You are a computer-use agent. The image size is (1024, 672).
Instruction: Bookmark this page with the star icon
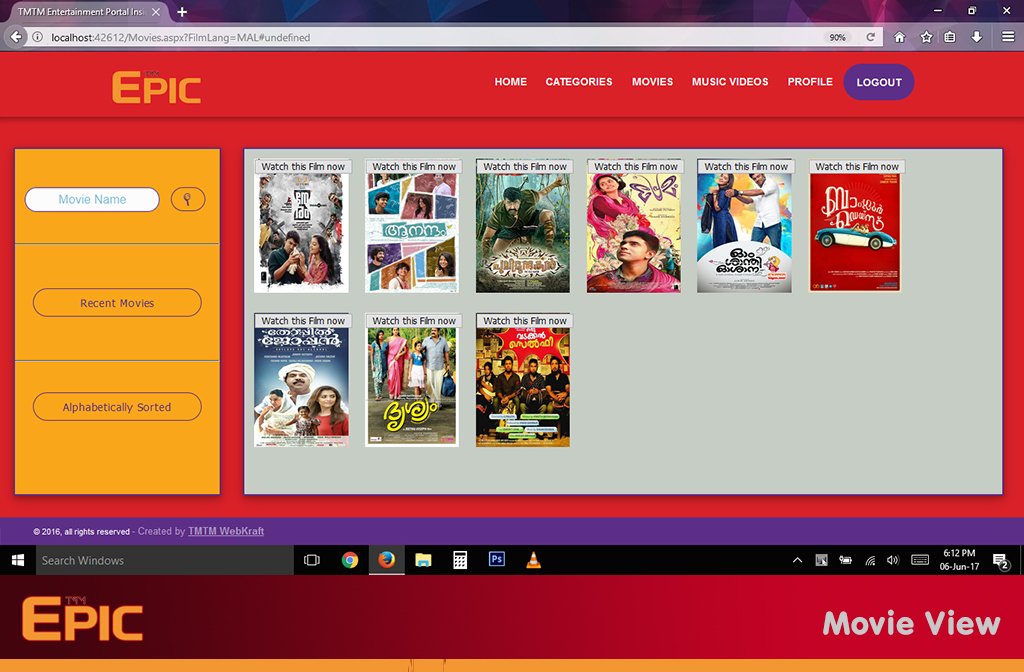926,37
